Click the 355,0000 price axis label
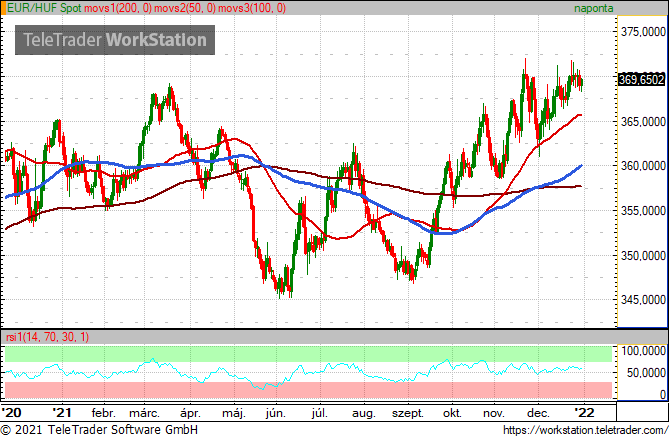This screenshot has width=669, height=439. 643,211
